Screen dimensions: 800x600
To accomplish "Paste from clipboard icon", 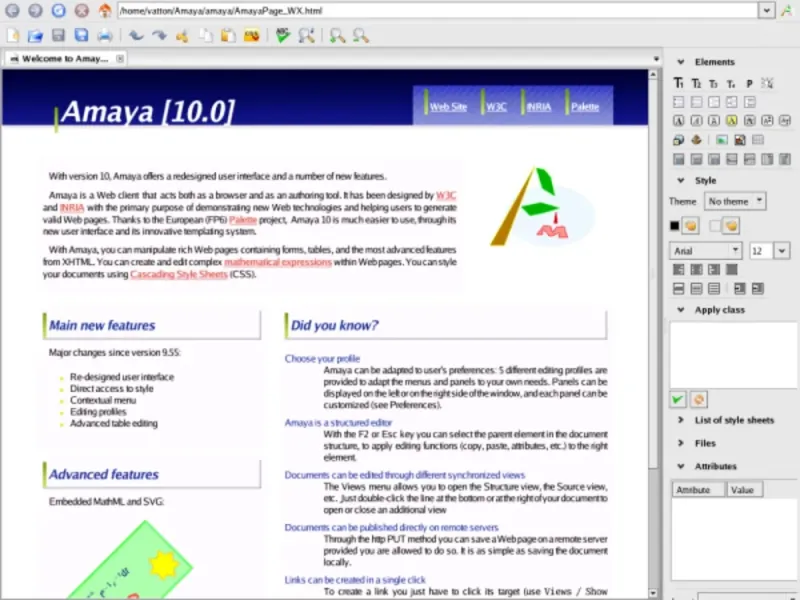I will tap(228, 36).
